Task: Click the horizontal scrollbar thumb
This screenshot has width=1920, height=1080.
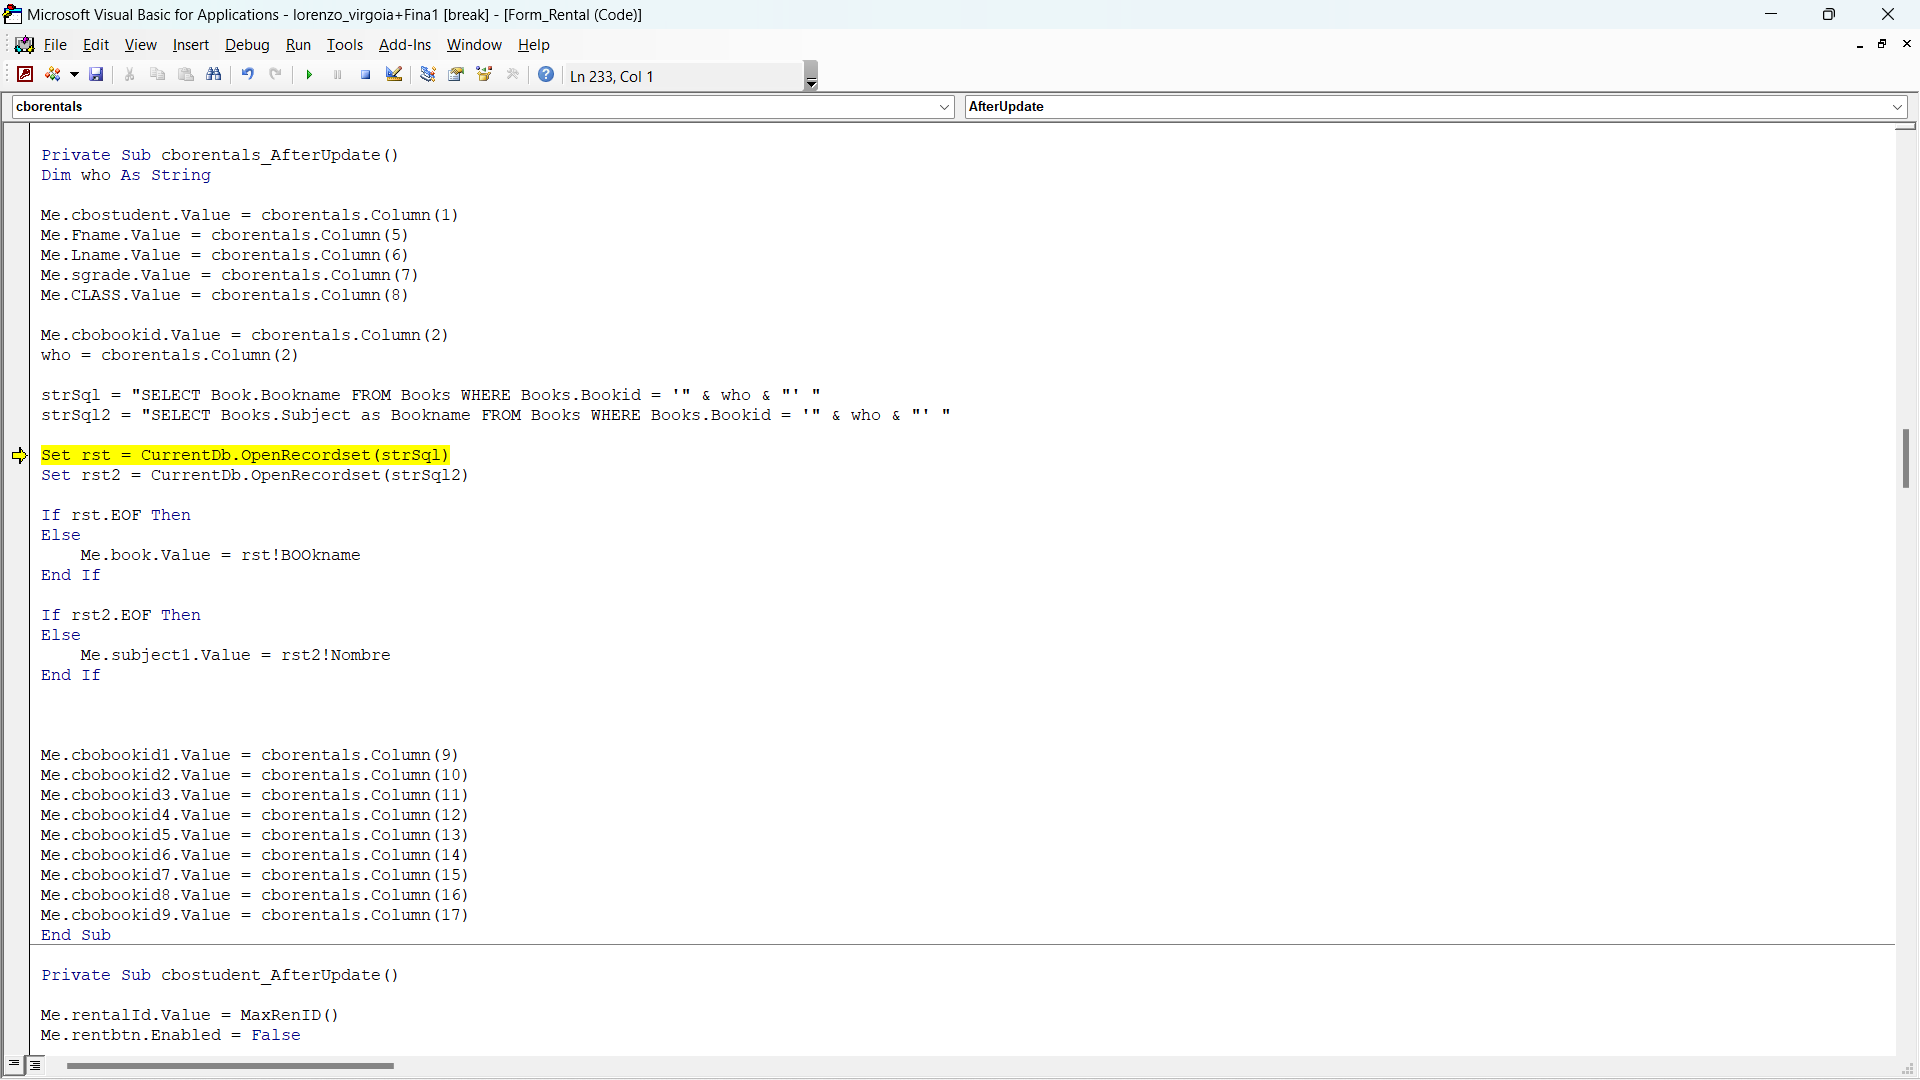Action: point(230,1066)
